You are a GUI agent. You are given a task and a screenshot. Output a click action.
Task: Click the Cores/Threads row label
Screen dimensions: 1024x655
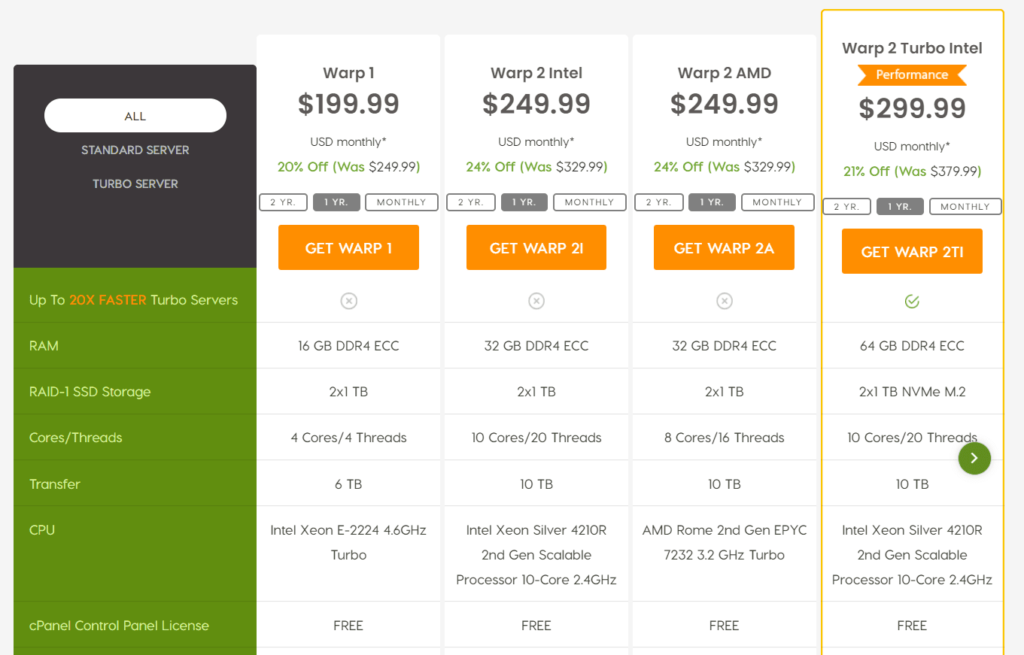(76, 438)
